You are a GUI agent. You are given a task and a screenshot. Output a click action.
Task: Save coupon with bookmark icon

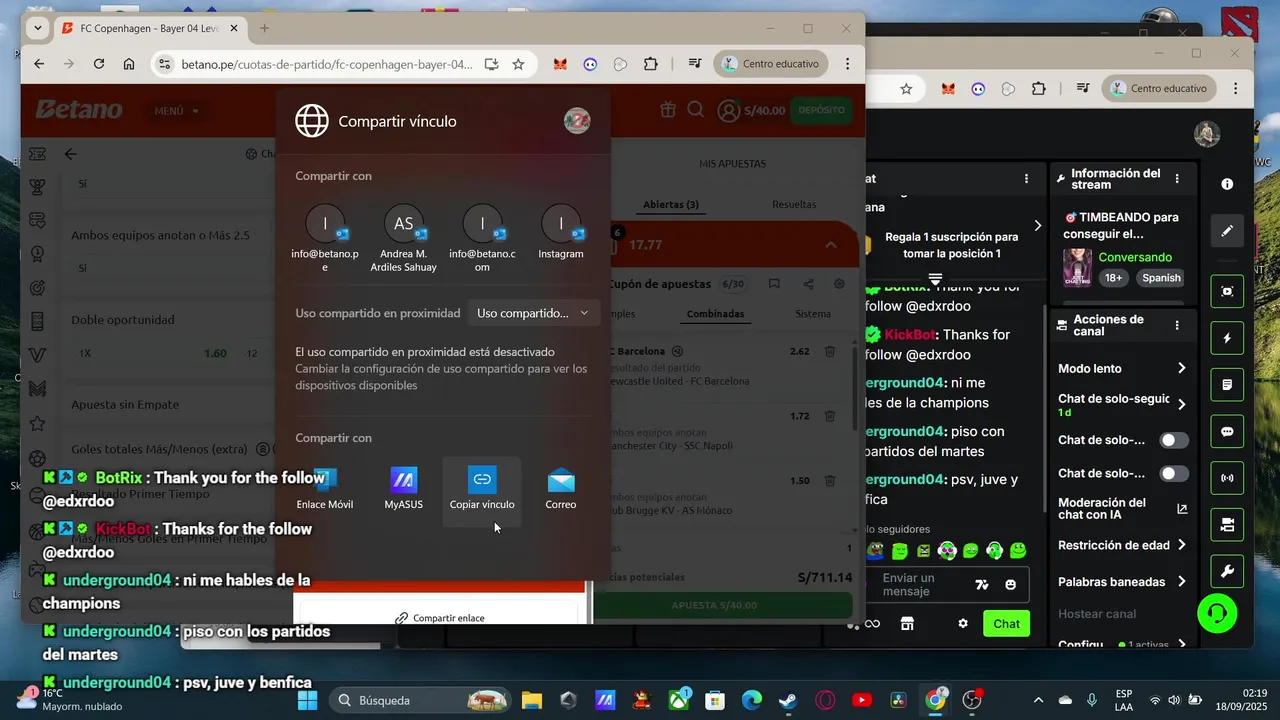[774, 284]
